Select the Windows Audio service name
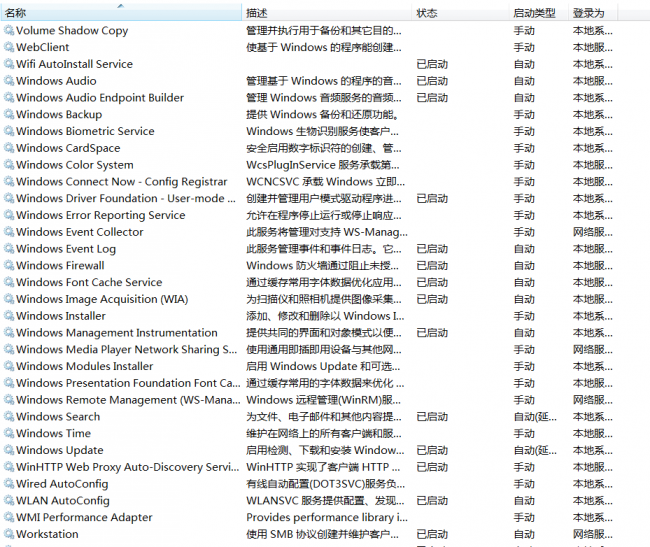This screenshot has height=547, width=650. coord(56,80)
